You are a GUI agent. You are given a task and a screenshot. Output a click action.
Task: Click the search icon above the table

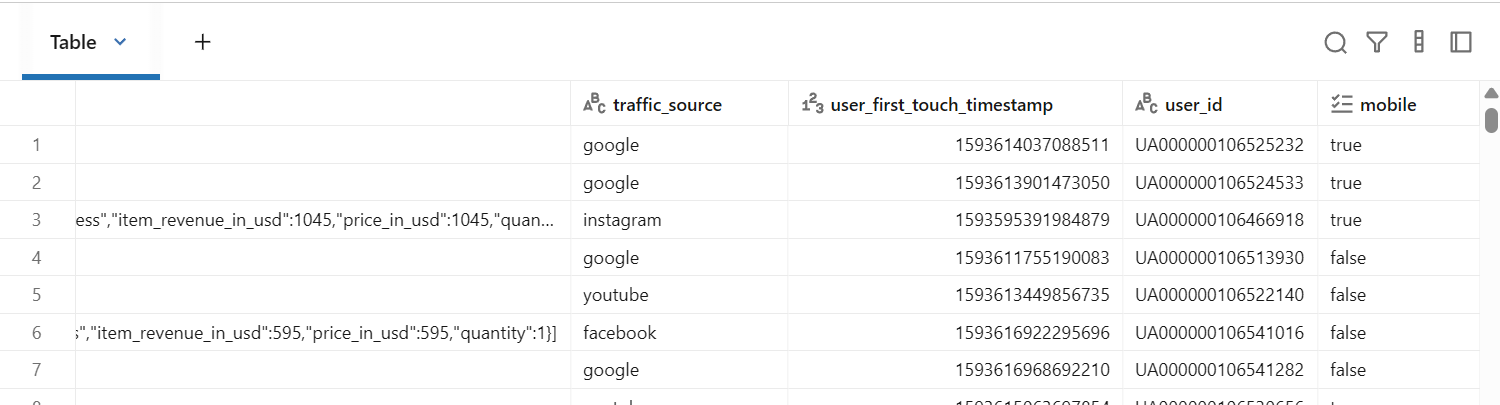pos(1335,42)
